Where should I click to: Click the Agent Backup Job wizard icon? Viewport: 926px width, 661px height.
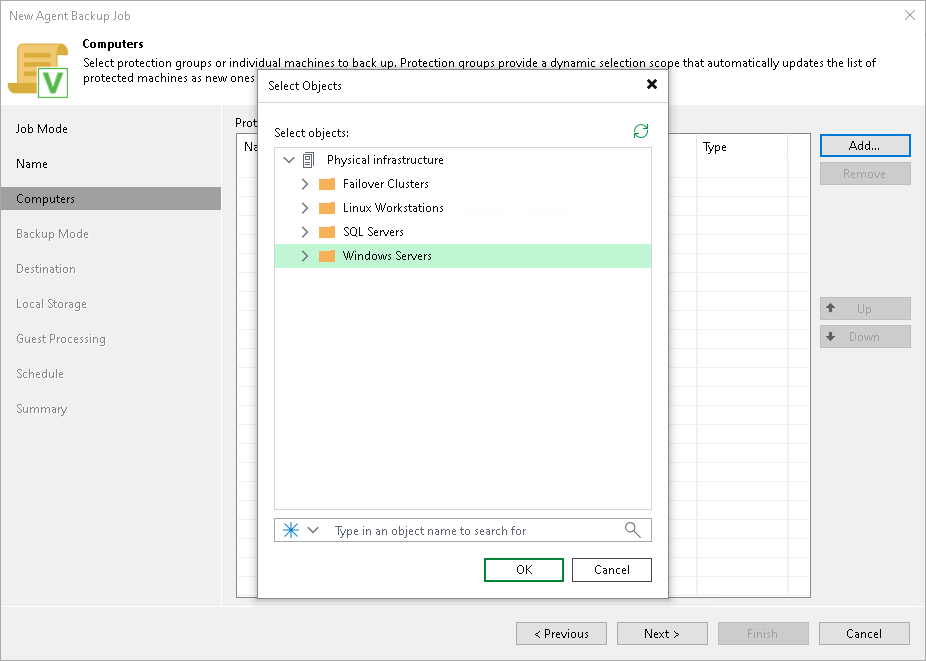38,70
